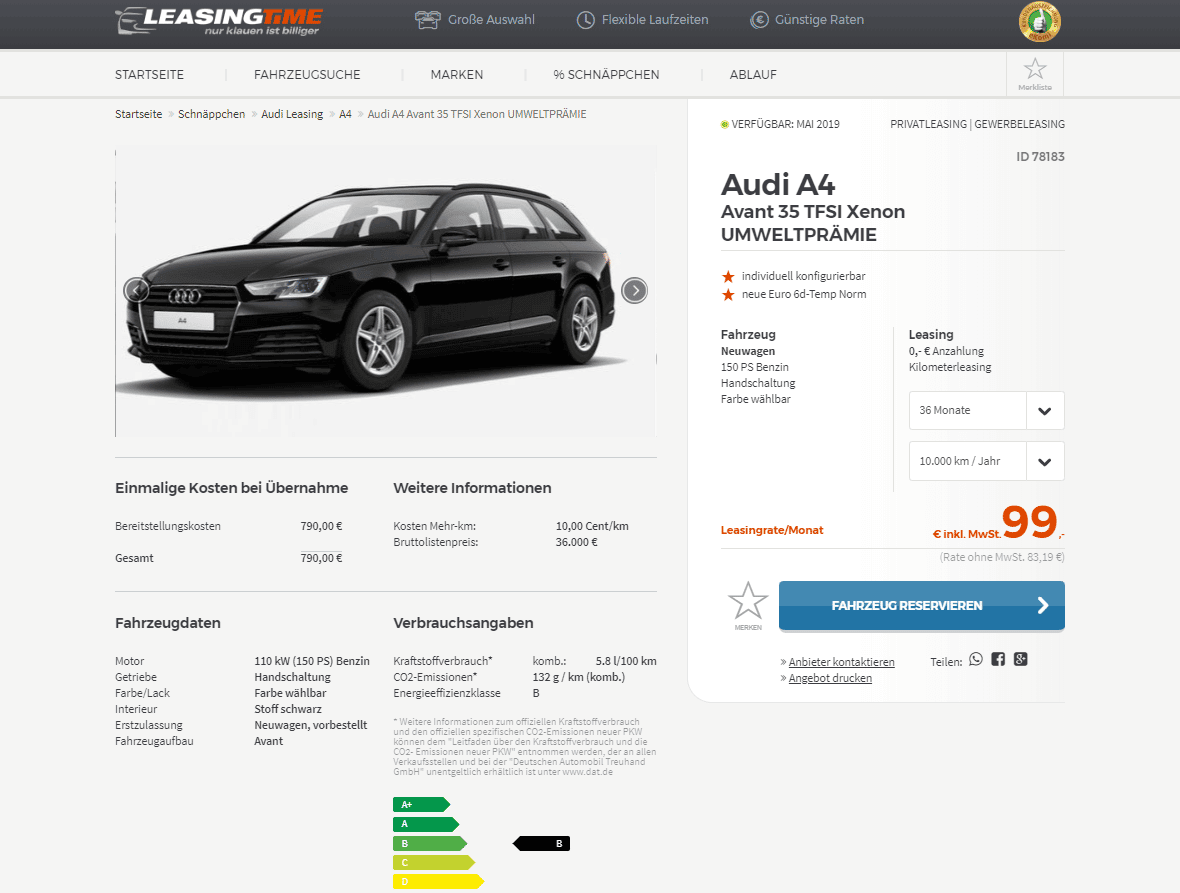Viewport: 1180px width, 893px height.
Task: Click the Neuwagen, vorbestellt value
Action: [x=310, y=724]
